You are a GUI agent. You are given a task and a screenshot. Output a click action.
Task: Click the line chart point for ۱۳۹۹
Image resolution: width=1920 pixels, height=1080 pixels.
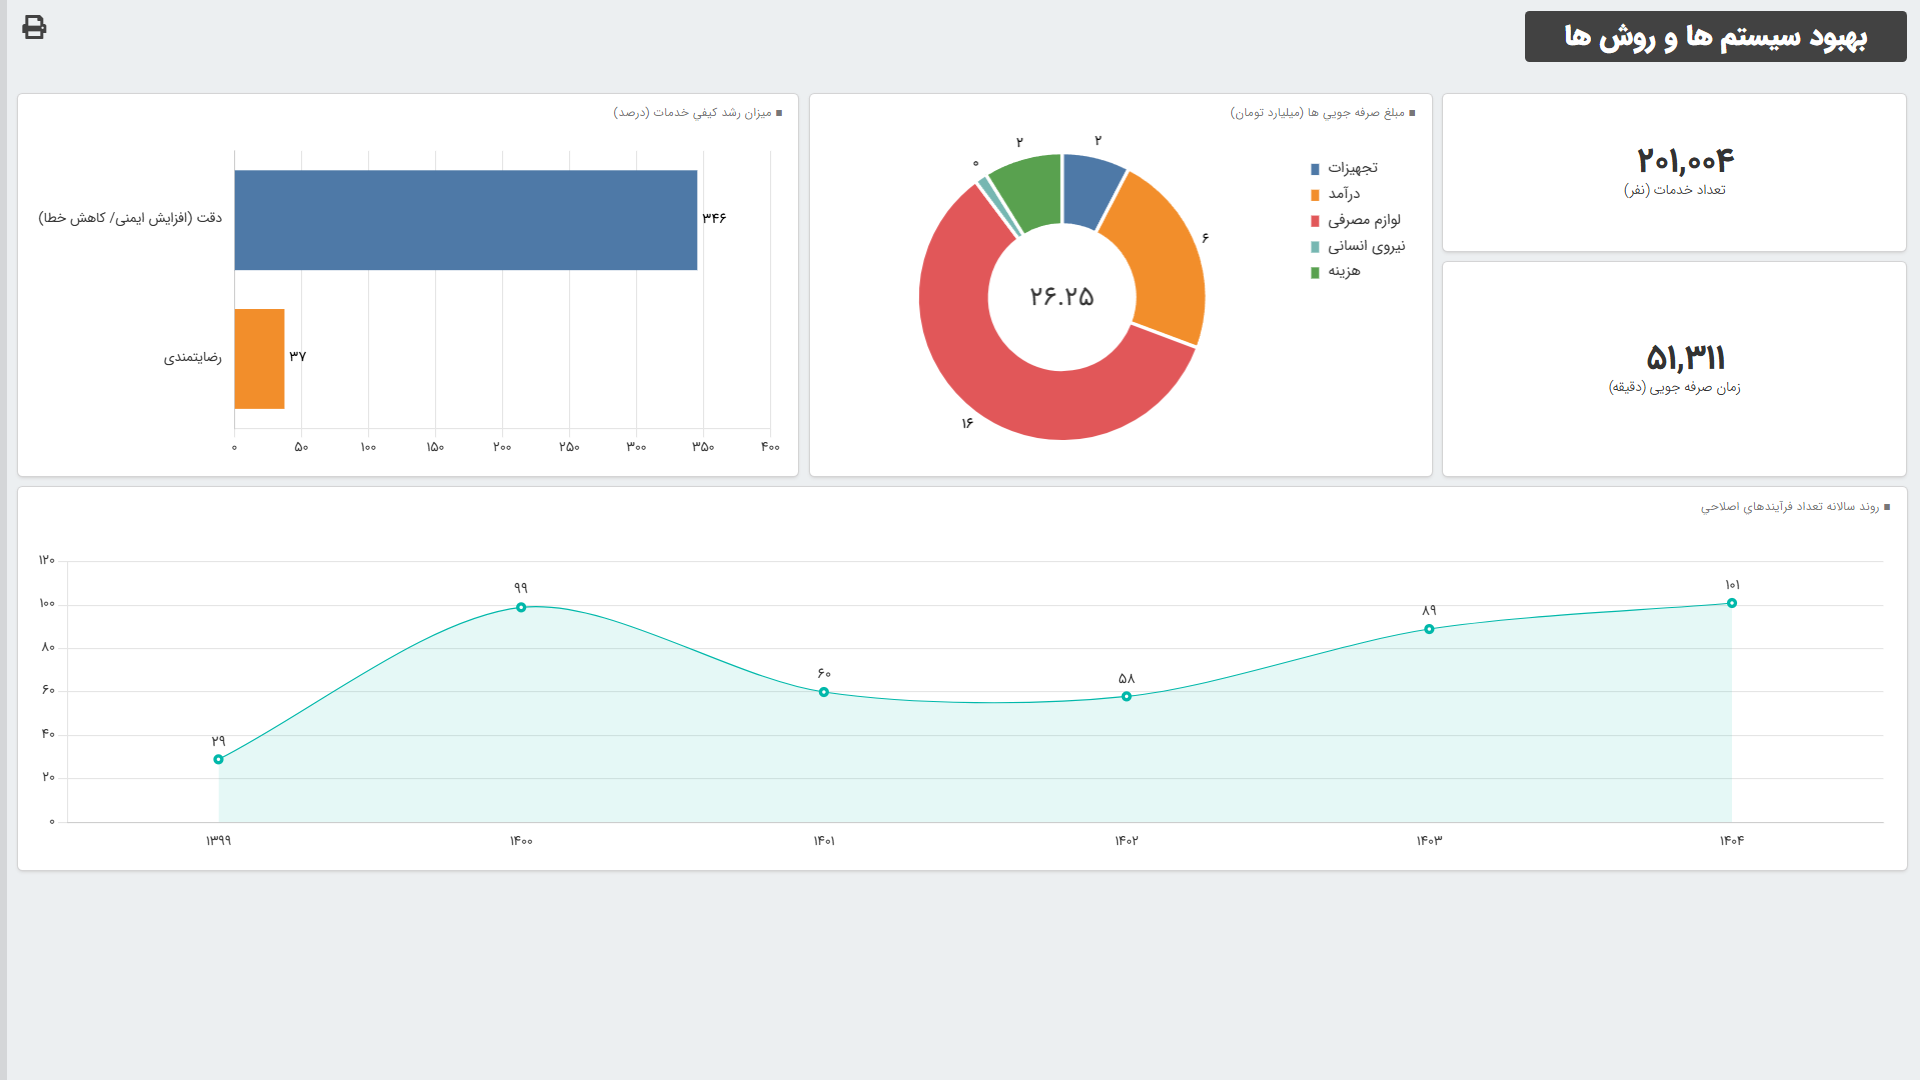[x=219, y=760]
